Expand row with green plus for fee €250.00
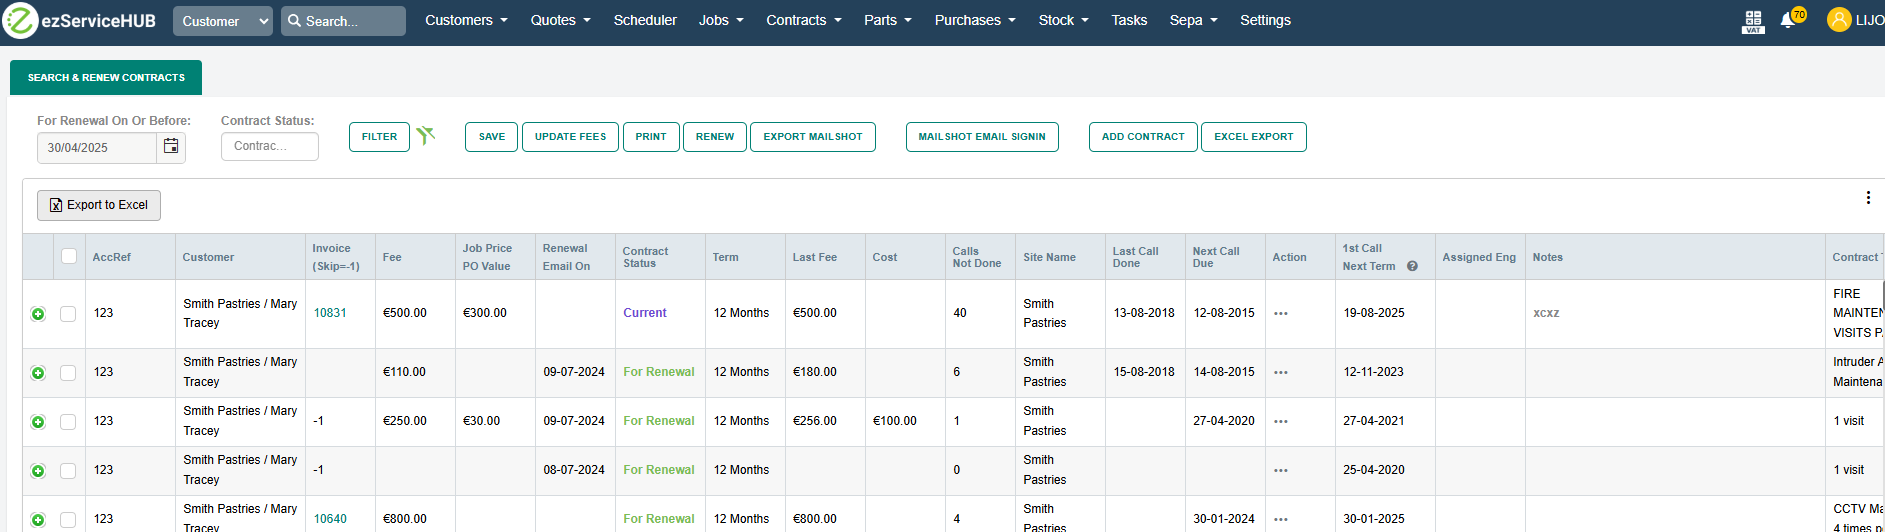 [x=38, y=422]
